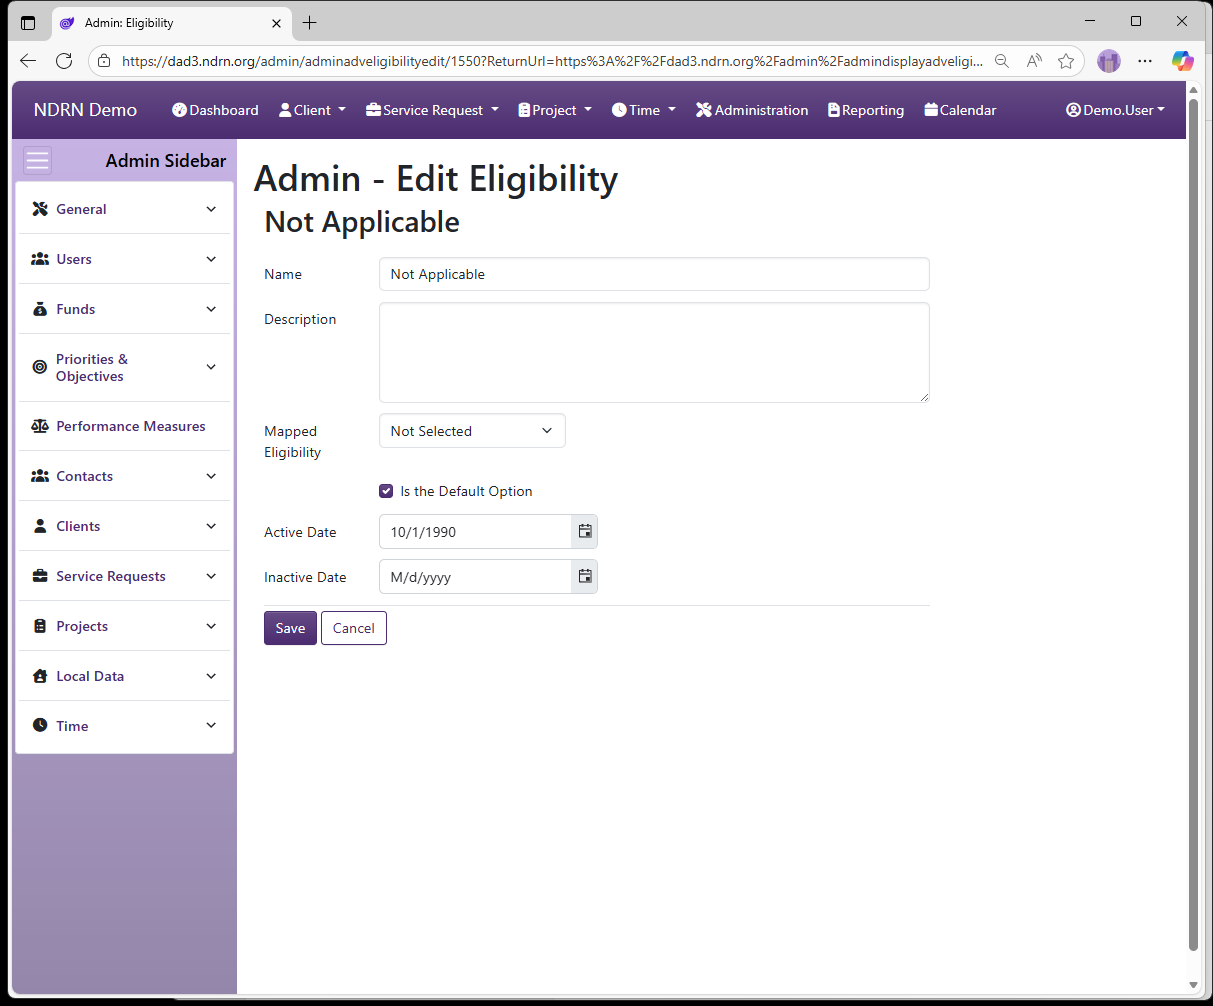Click the Projects clipboard icon in sidebar
This screenshot has height=1006, width=1213.
40,626
